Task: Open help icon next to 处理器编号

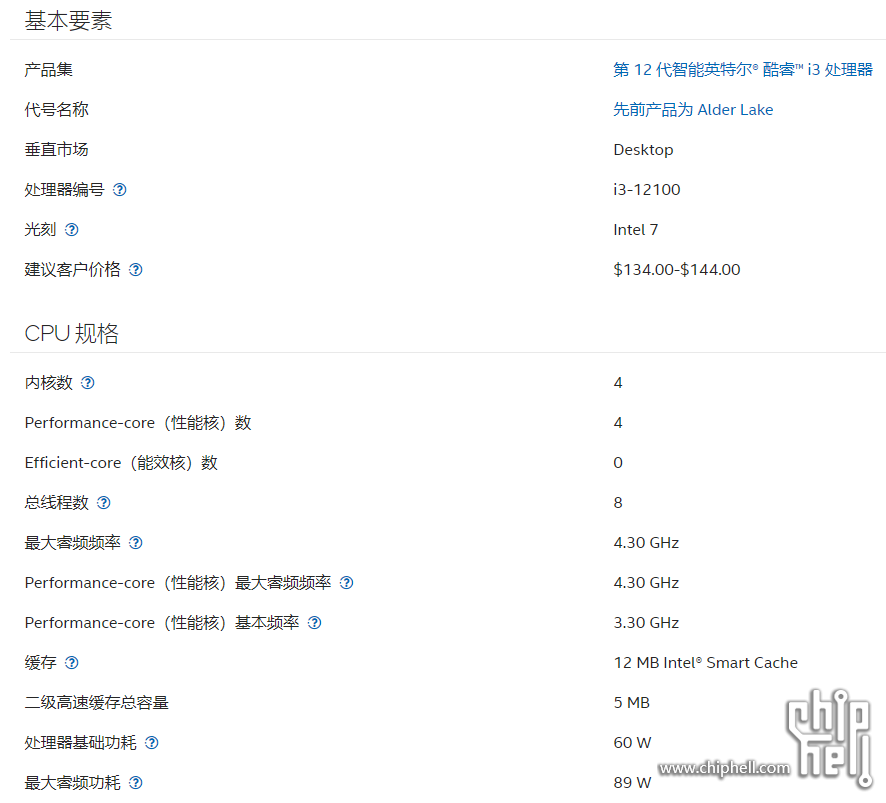Action: [x=119, y=190]
